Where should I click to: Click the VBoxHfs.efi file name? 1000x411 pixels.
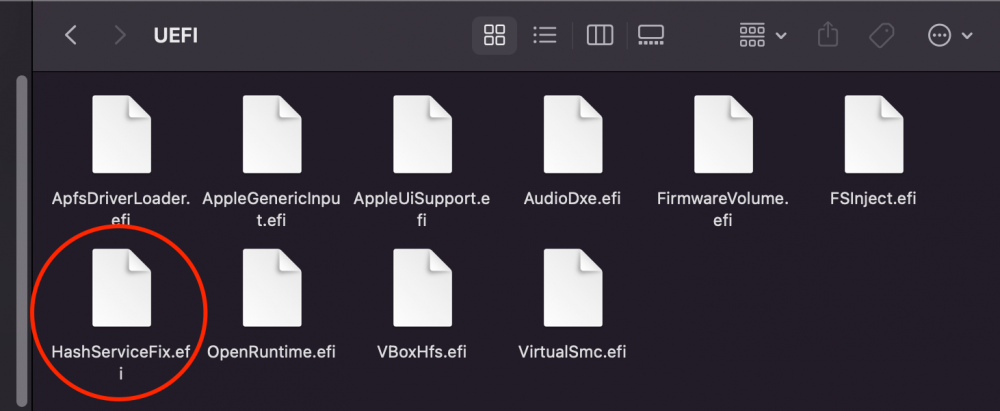pos(422,352)
